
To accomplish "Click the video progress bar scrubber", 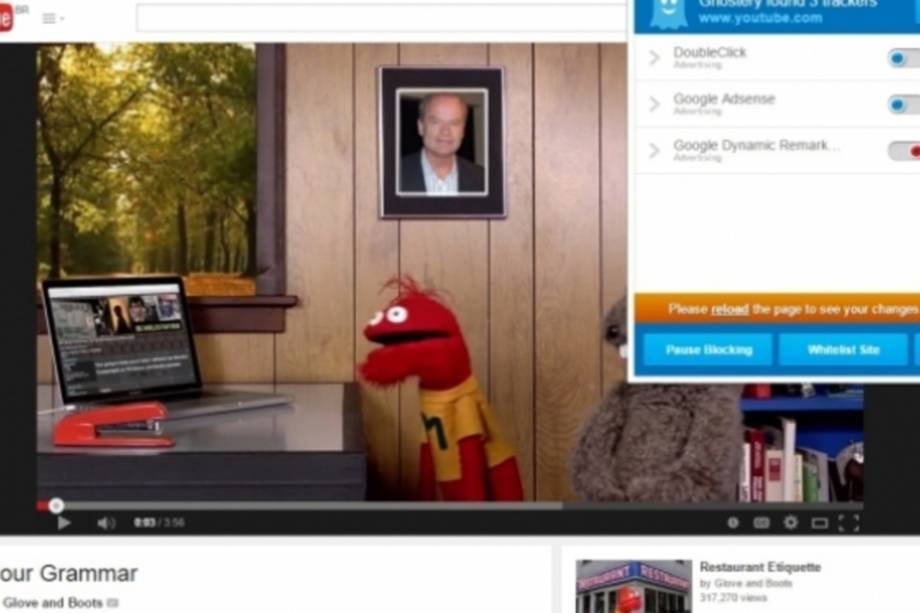I will click(56, 505).
